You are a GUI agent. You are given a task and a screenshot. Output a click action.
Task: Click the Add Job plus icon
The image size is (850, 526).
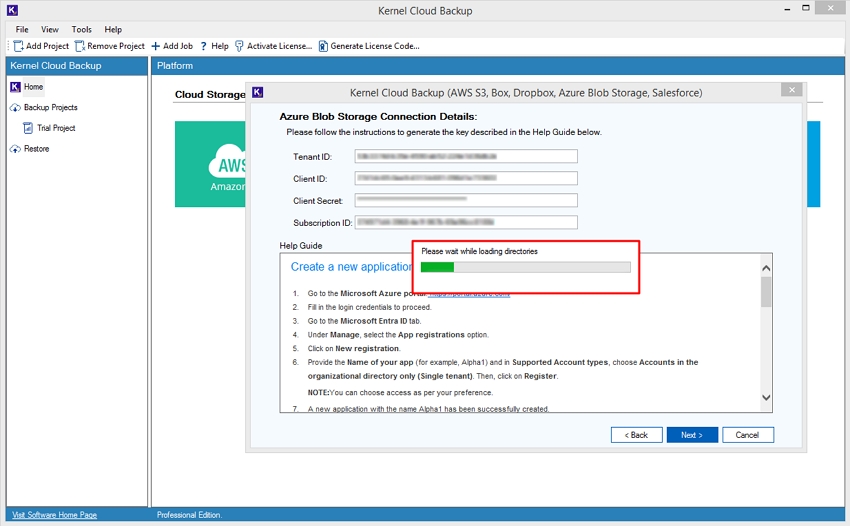point(156,46)
